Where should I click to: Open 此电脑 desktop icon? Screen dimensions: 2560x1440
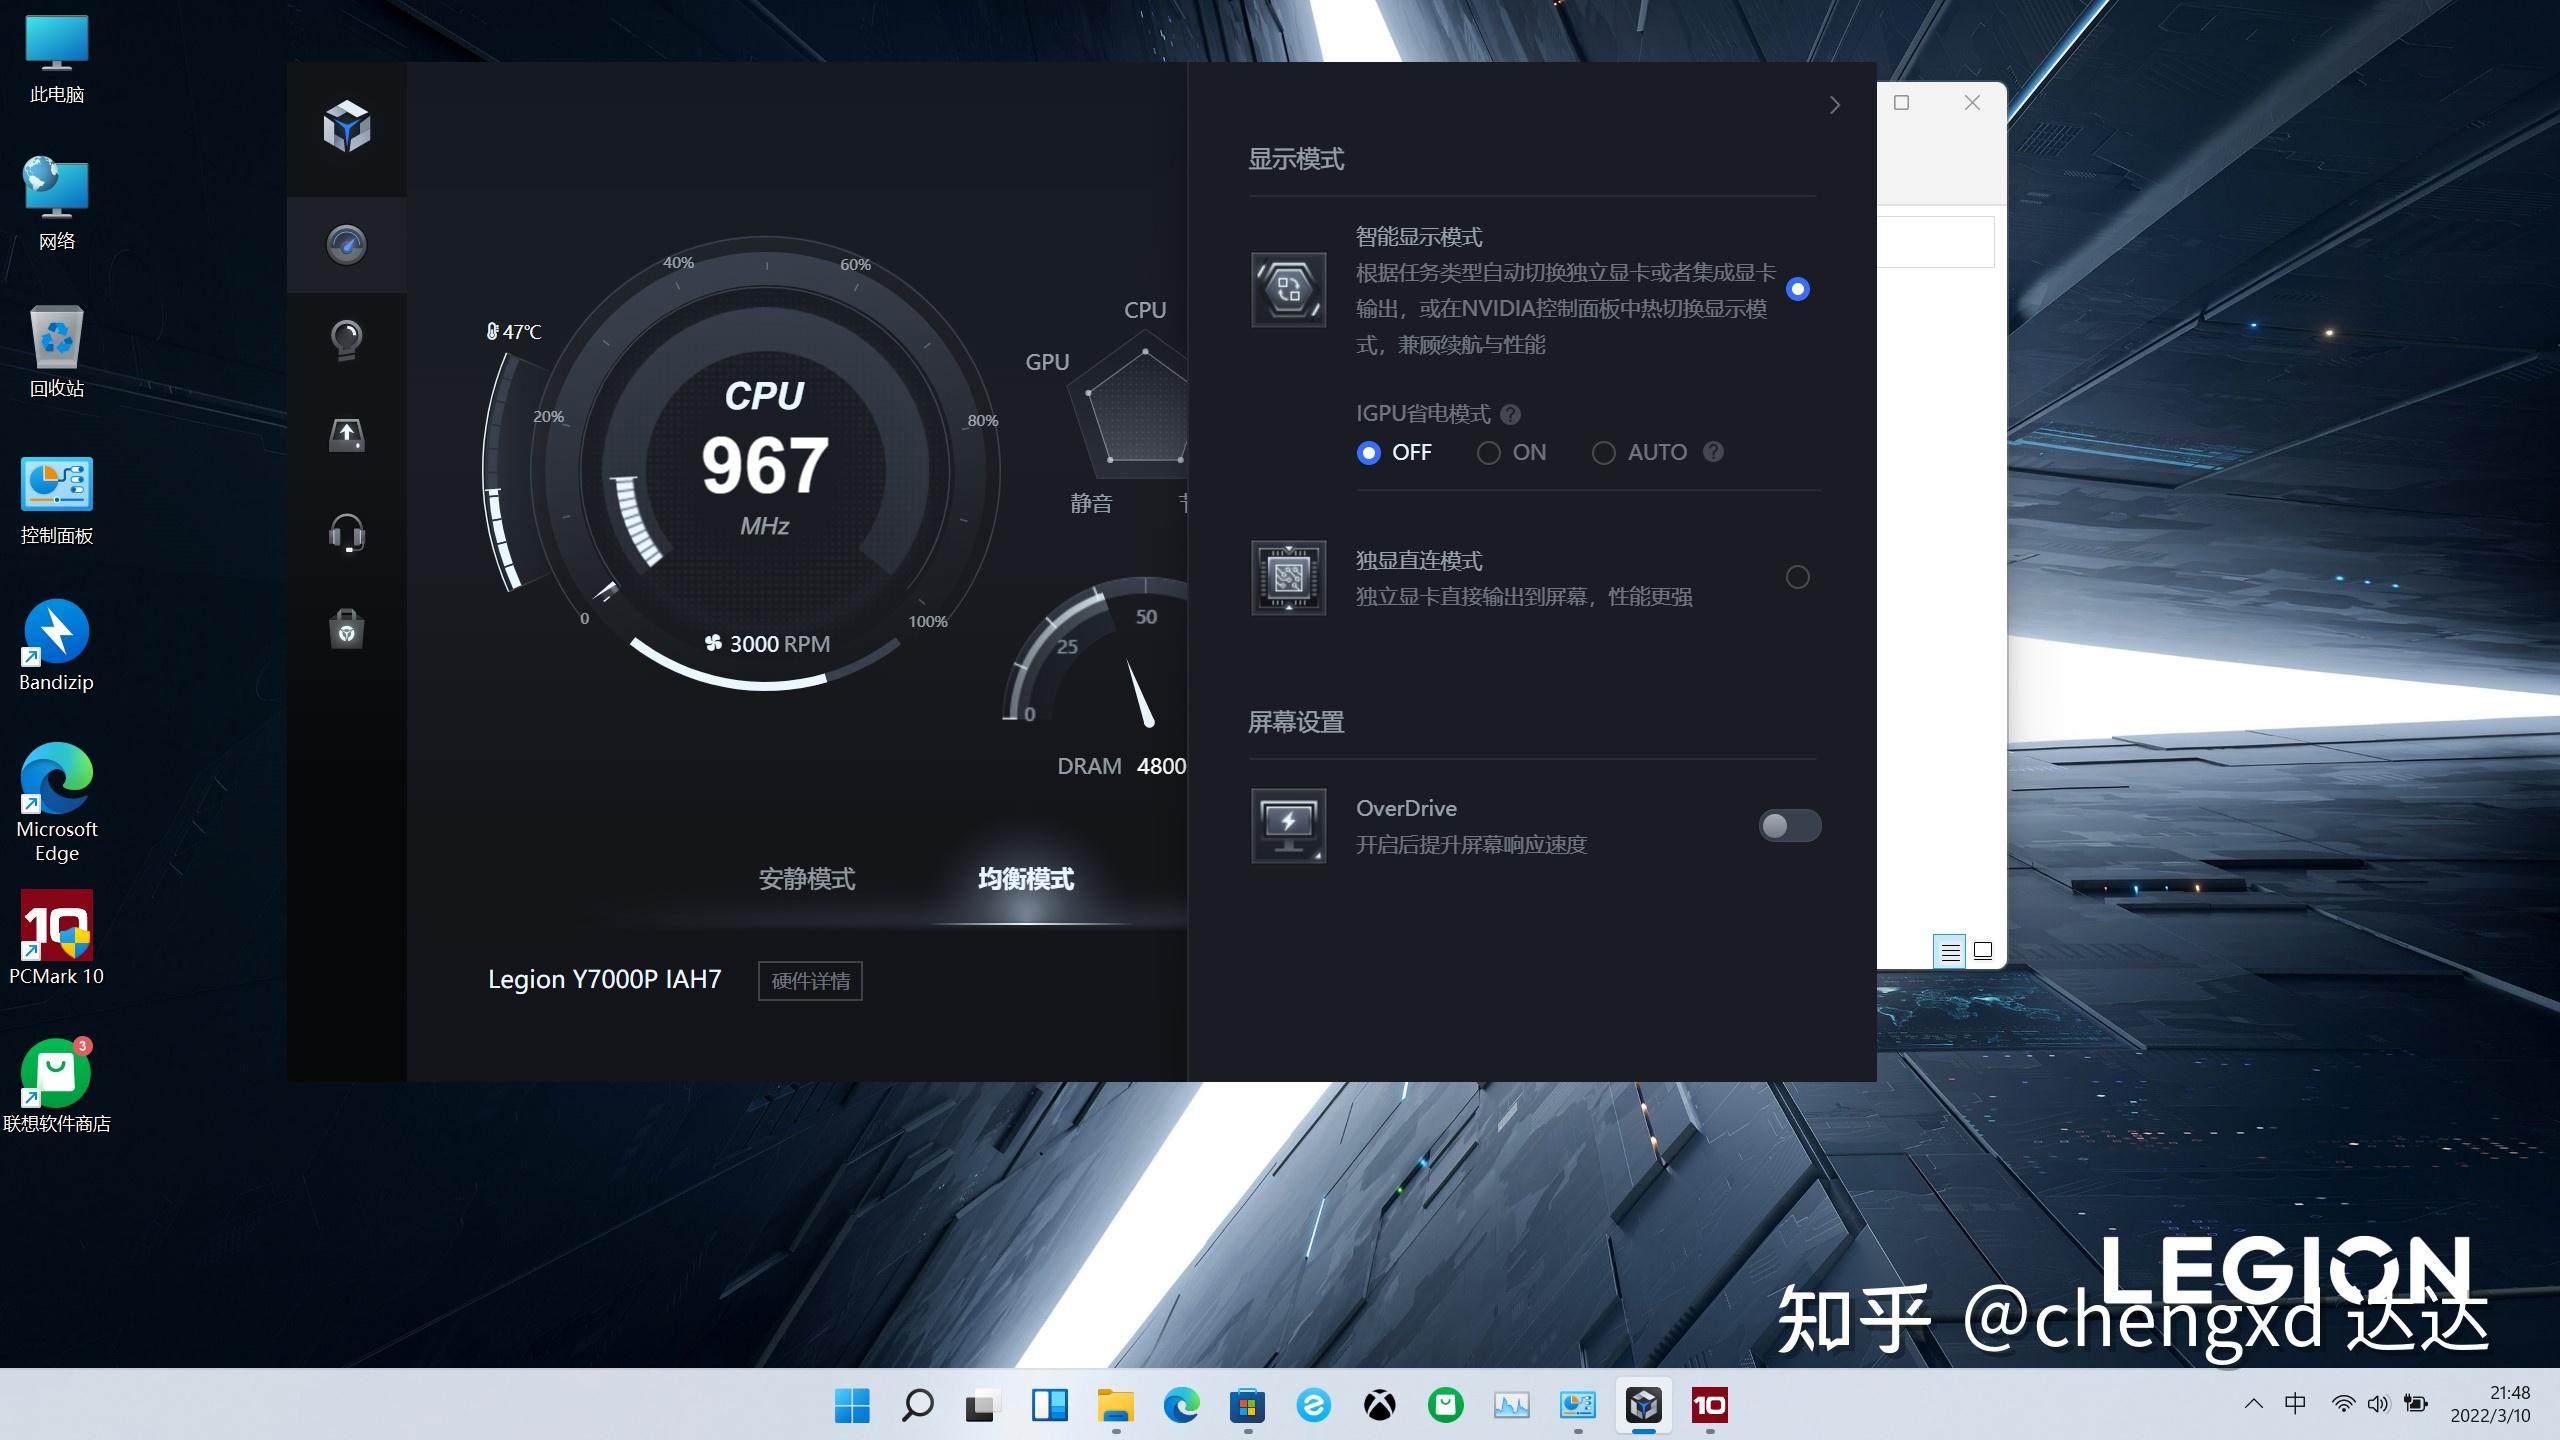pyautogui.click(x=57, y=60)
